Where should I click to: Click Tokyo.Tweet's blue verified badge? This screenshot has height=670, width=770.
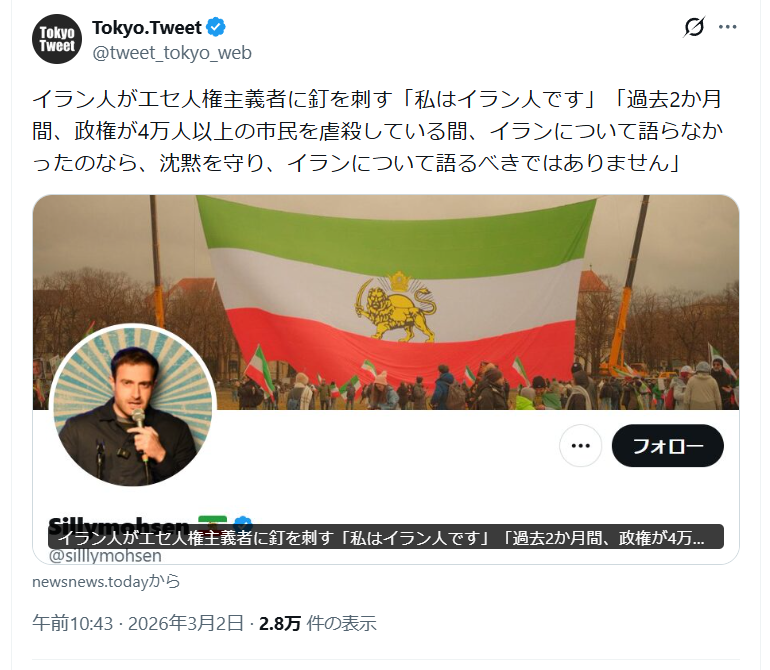click(216, 28)
